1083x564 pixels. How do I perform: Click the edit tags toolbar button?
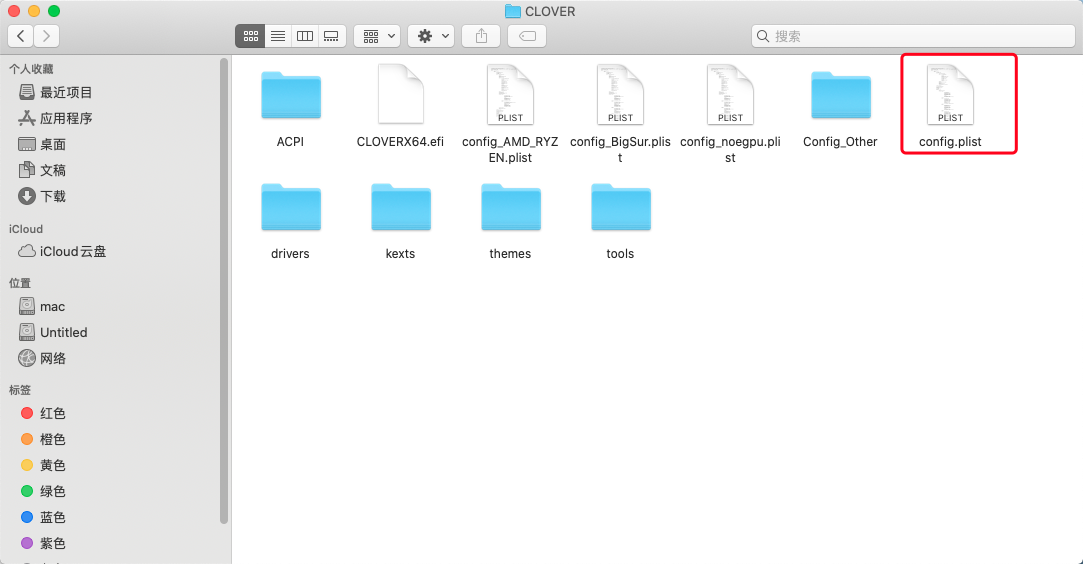pos(527,36)
